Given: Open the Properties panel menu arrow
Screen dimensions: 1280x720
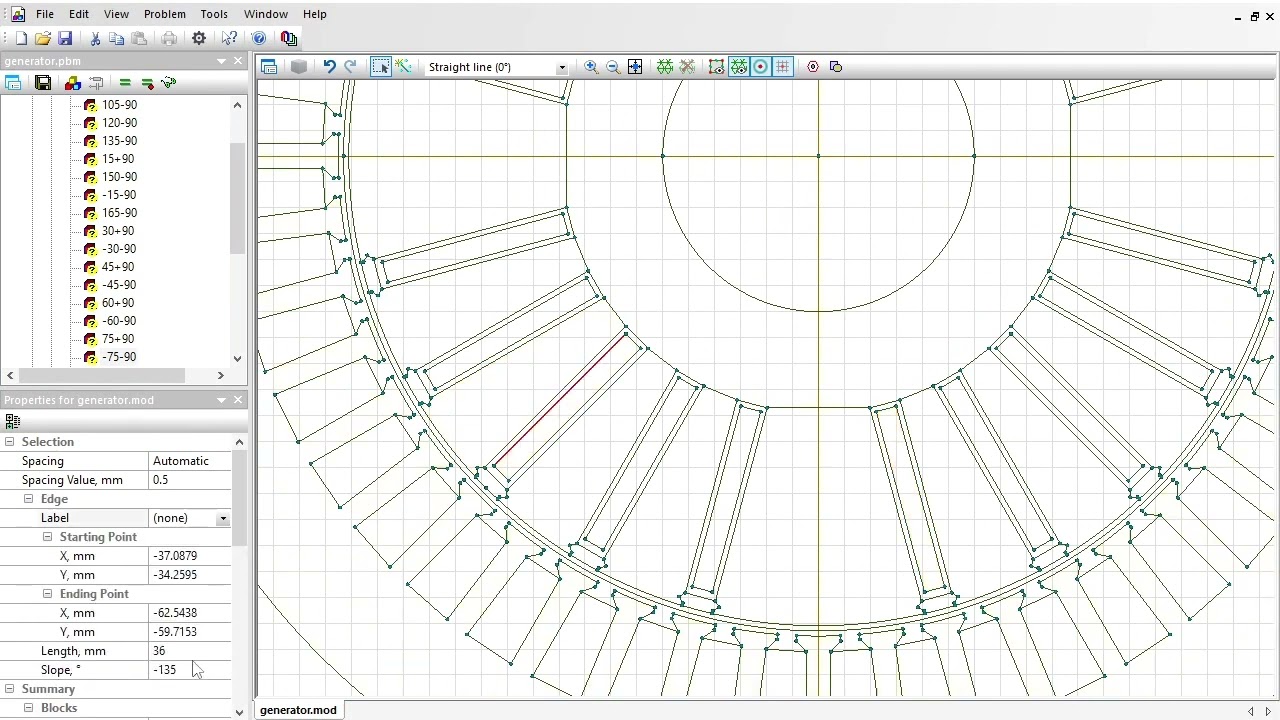Looking at the screenshot, I should pyautogui.click(x=222, y=400).
